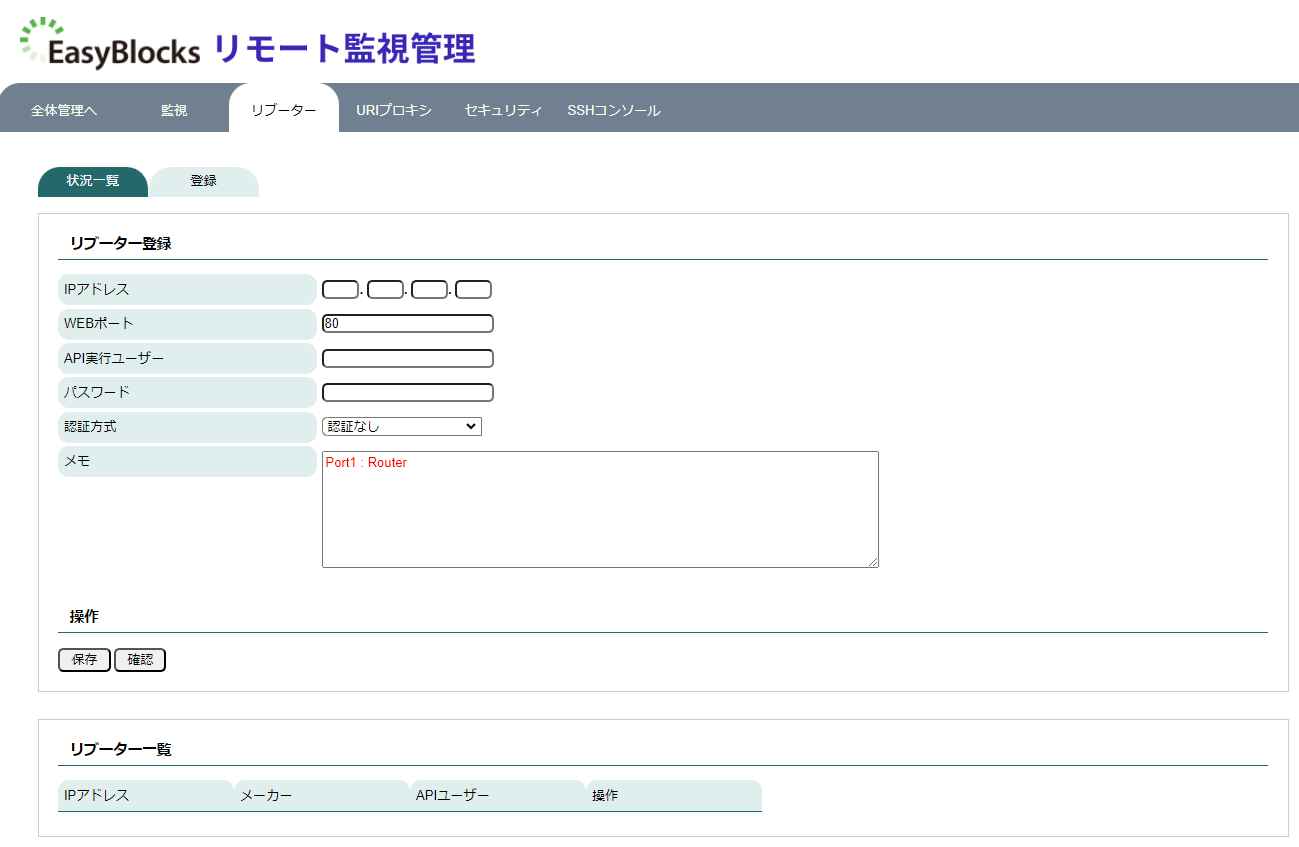This screenshot has width=1299, height=847.
Task: Click the メモ textarea resize handle
Action: click(873, 562)
